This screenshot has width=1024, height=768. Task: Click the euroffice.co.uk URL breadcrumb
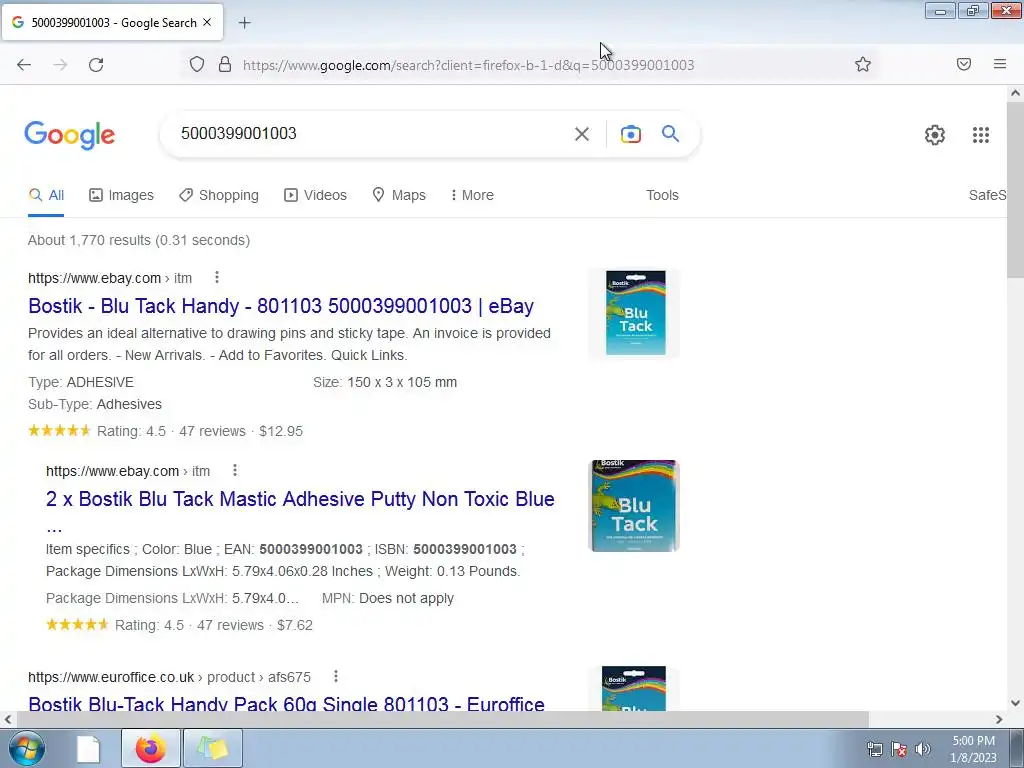pyautogui.click(x=169, y=677)
